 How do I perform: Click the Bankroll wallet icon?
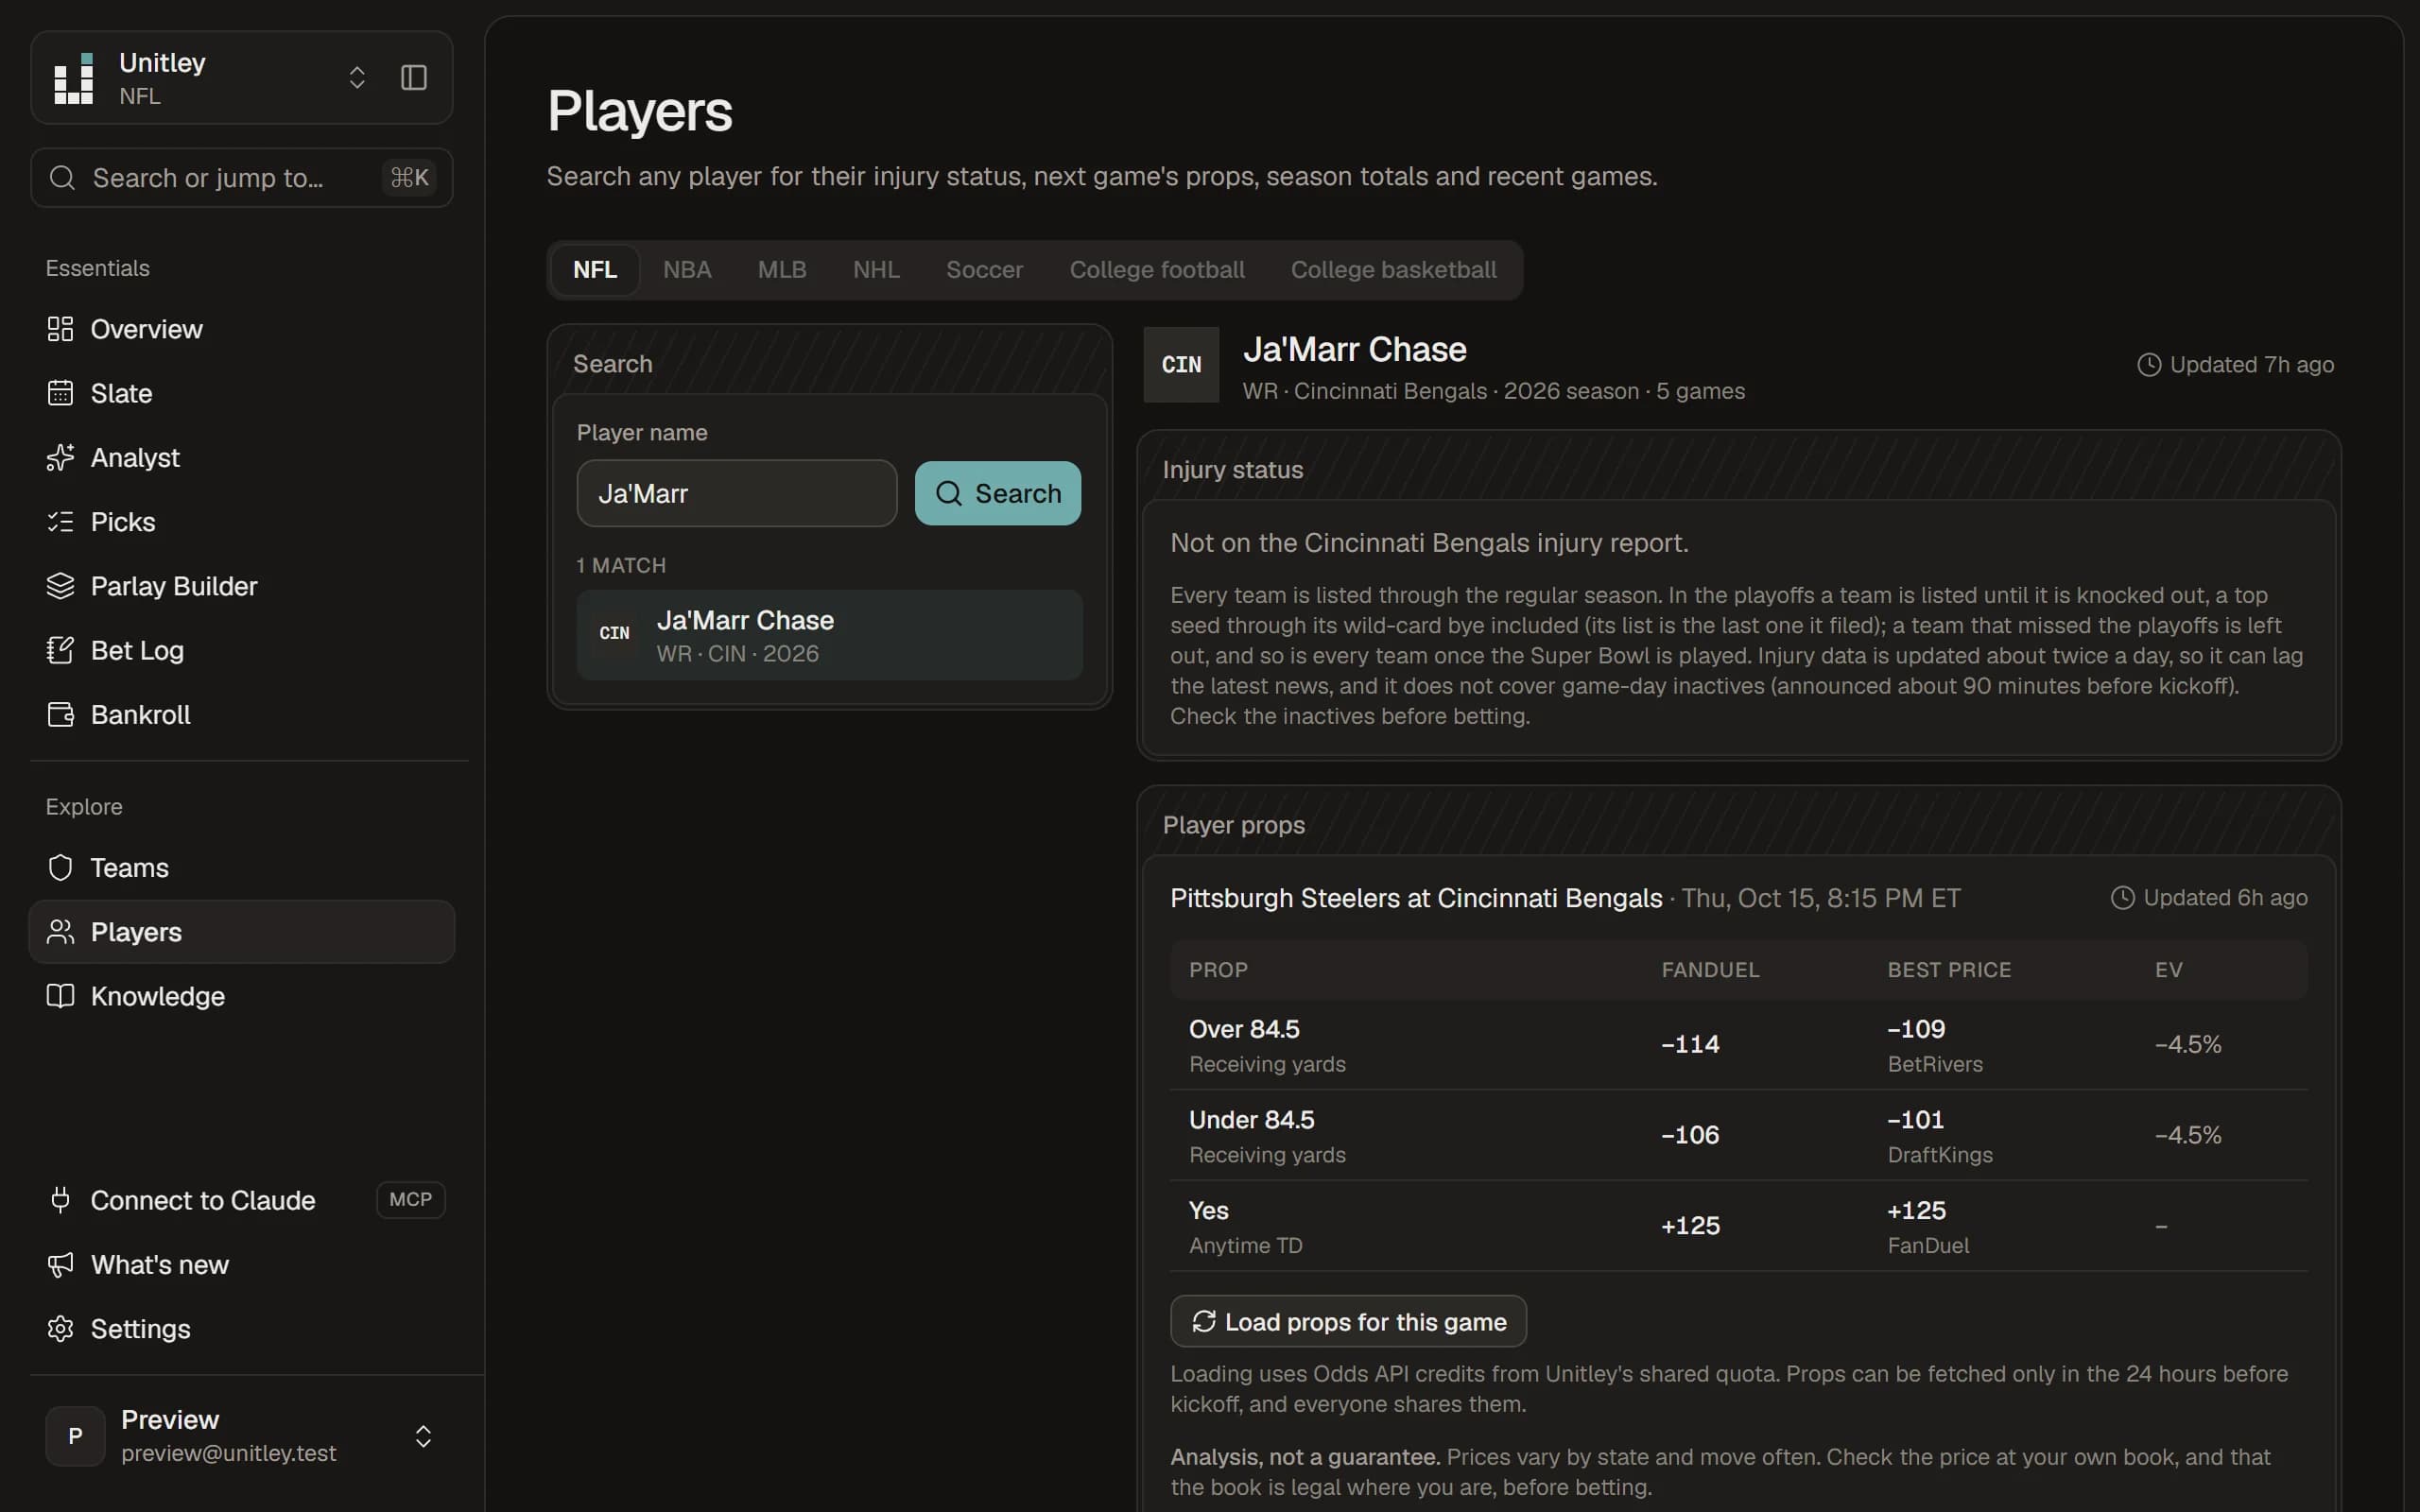pyautogui.click(x=61, y=715)
